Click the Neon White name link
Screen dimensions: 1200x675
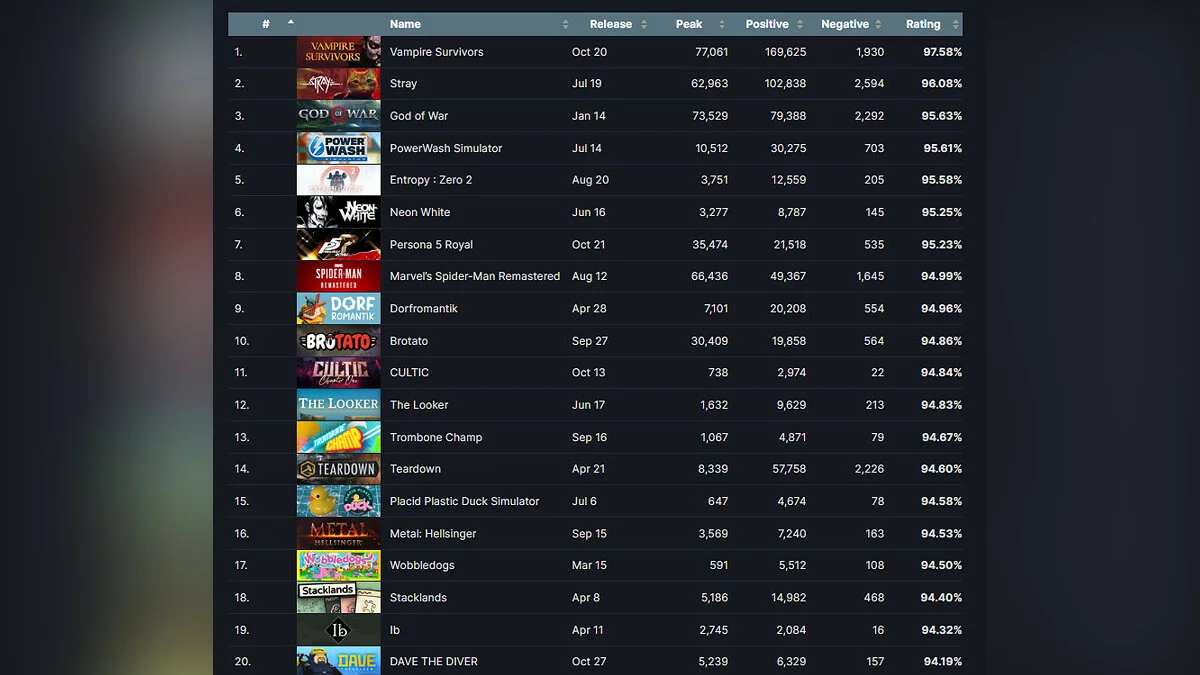click(x=420, y=212)
